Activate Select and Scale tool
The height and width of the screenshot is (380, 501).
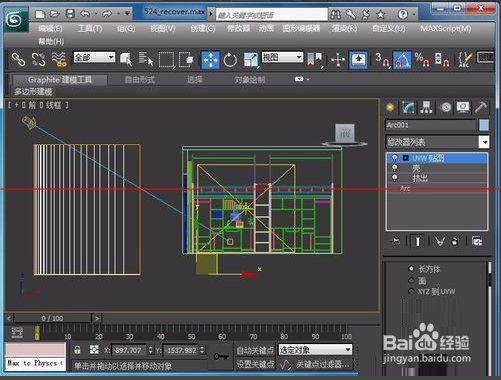coord(251,60)
